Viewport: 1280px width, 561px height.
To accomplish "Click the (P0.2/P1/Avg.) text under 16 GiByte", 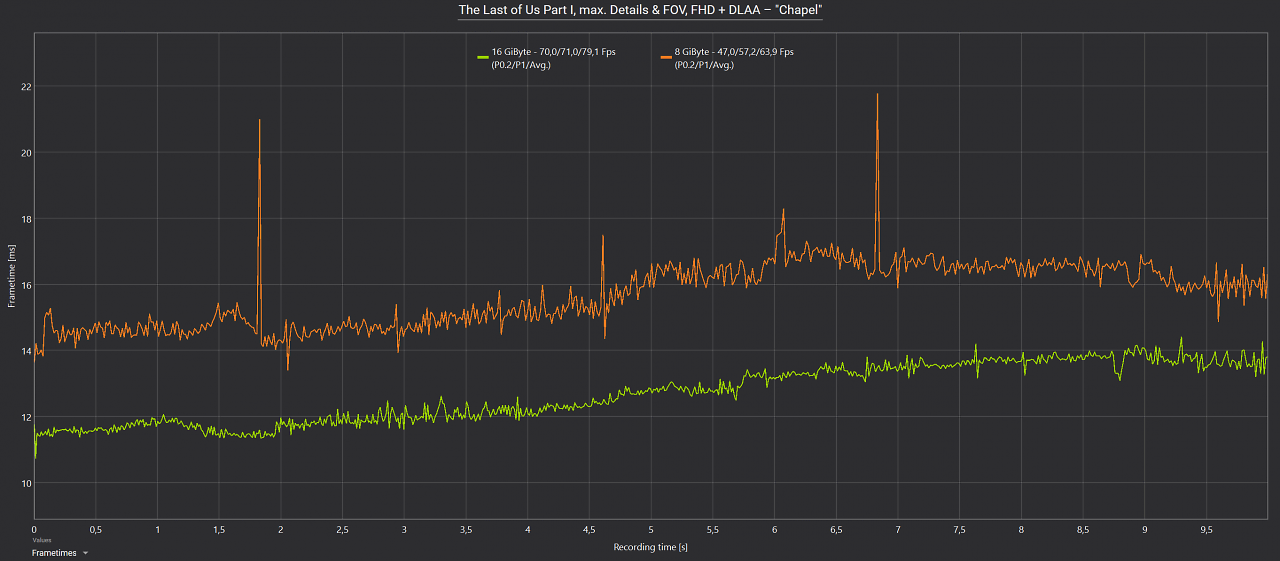I will [521, 65].
